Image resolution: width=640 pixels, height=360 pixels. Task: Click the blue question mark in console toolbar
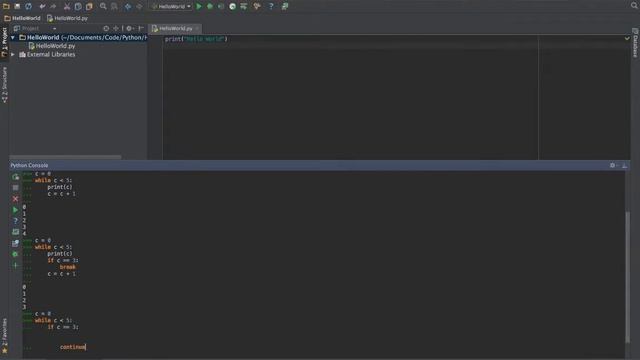[x=16, y=221]
